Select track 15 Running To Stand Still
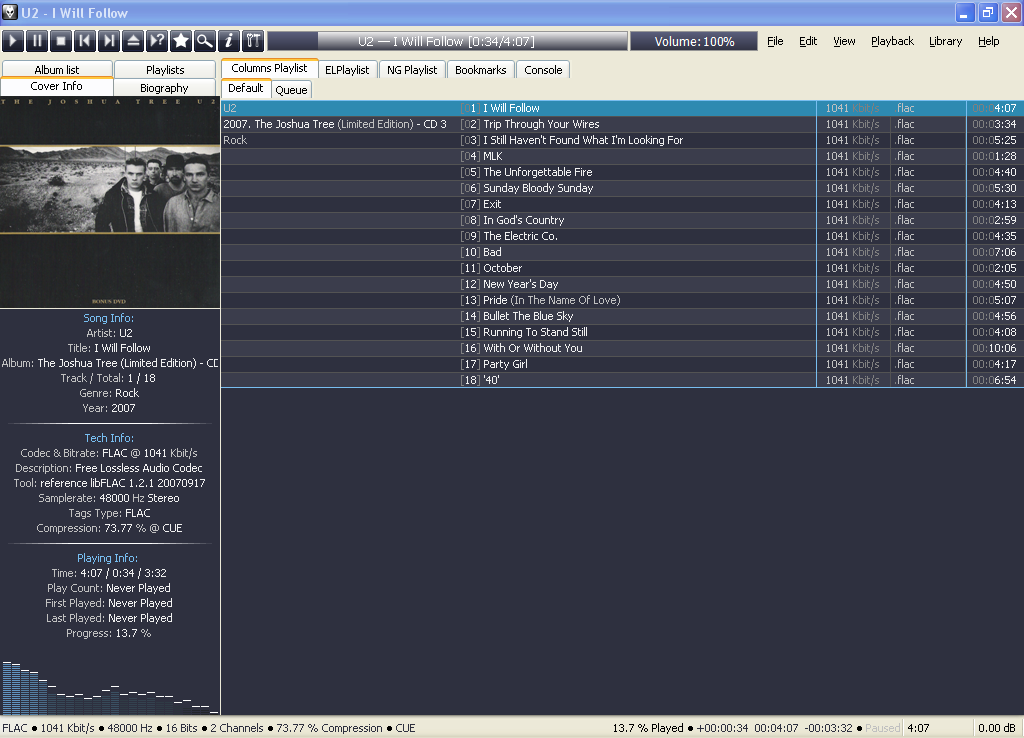This screenshot has width=1024, height=738. pyautogui.click(x=622, y=332)
